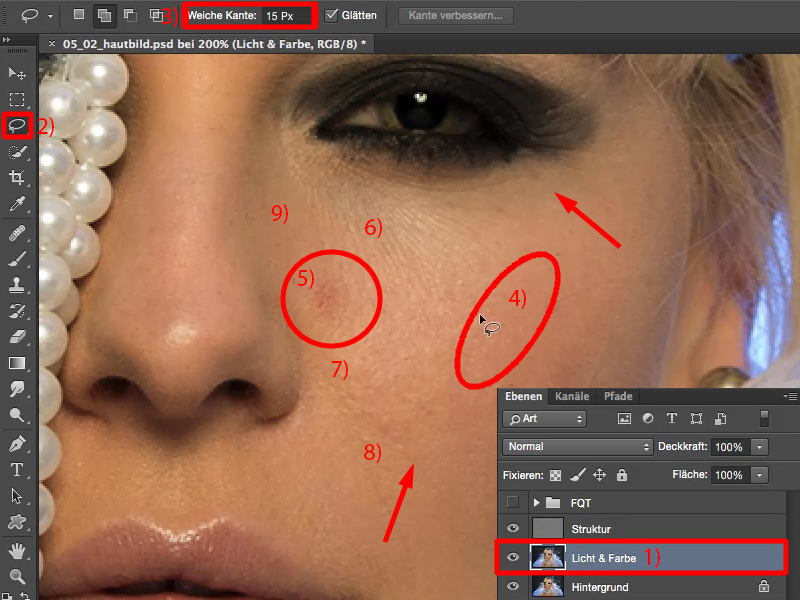Select the Brush tool
Image resolution: width=800 pixels, height=600 pixels.
17,259
